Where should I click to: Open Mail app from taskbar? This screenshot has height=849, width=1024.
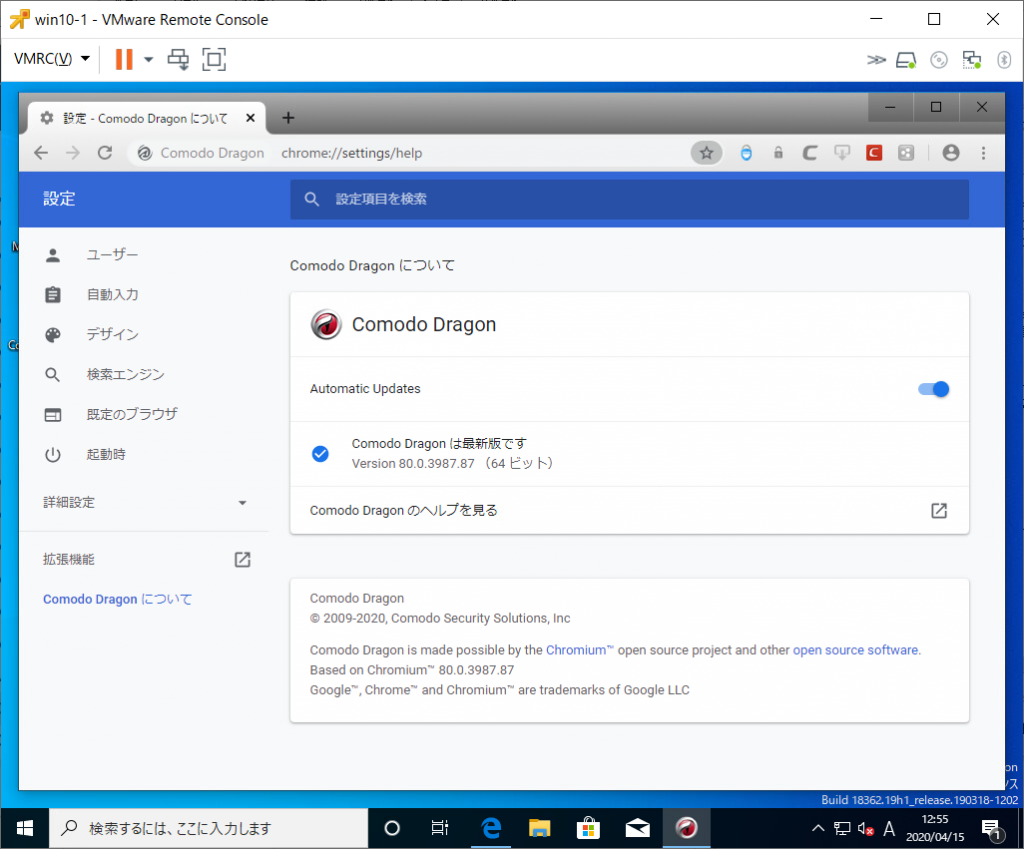click(637, 828)
